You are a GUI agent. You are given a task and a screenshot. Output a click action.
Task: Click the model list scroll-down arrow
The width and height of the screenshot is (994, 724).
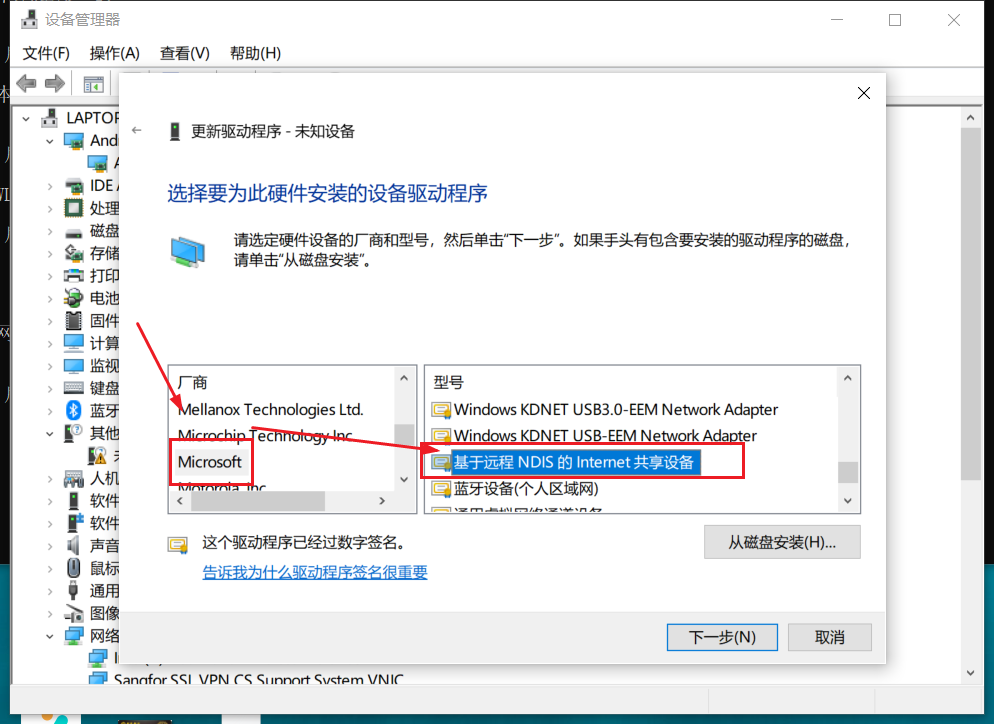[x=848, y=501]
